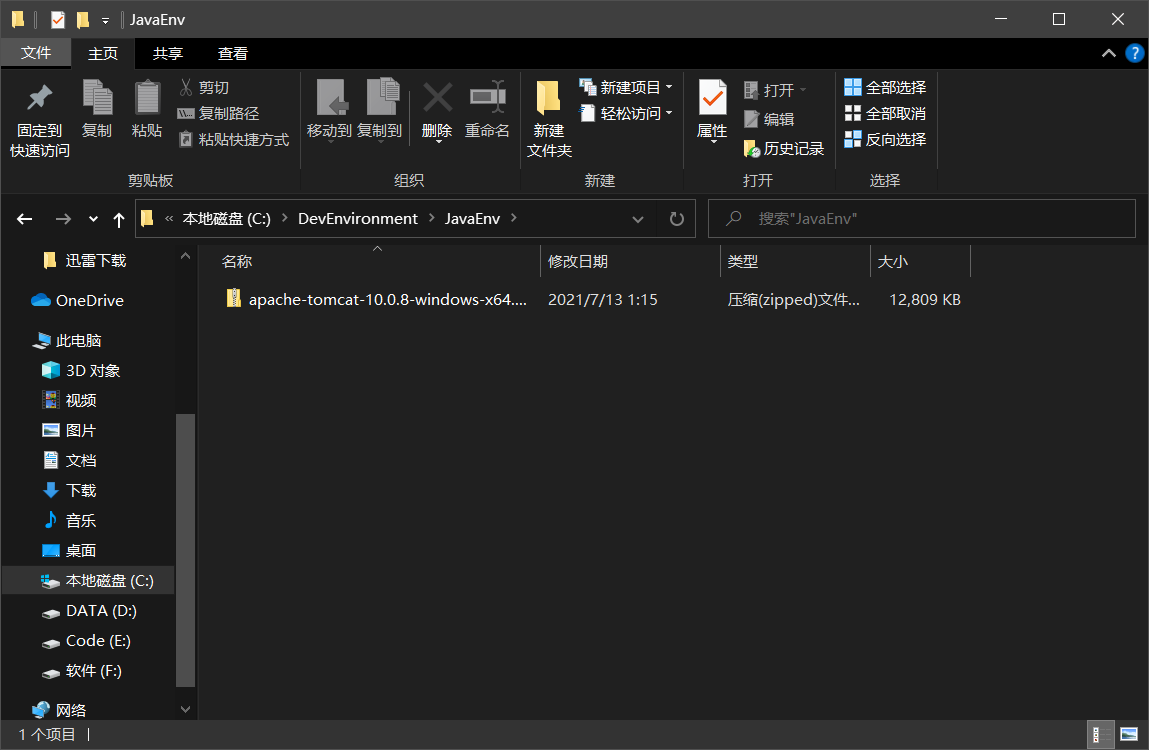Open 下载 (Downloads) in sidebar
Viewport: 1149px width, 750px height.
click(70, 490)
